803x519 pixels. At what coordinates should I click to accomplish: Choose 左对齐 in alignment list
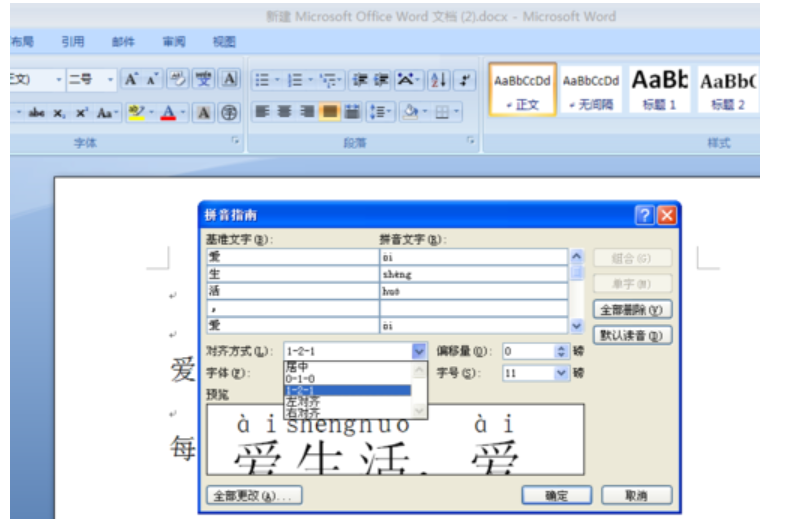click(348, 402)
